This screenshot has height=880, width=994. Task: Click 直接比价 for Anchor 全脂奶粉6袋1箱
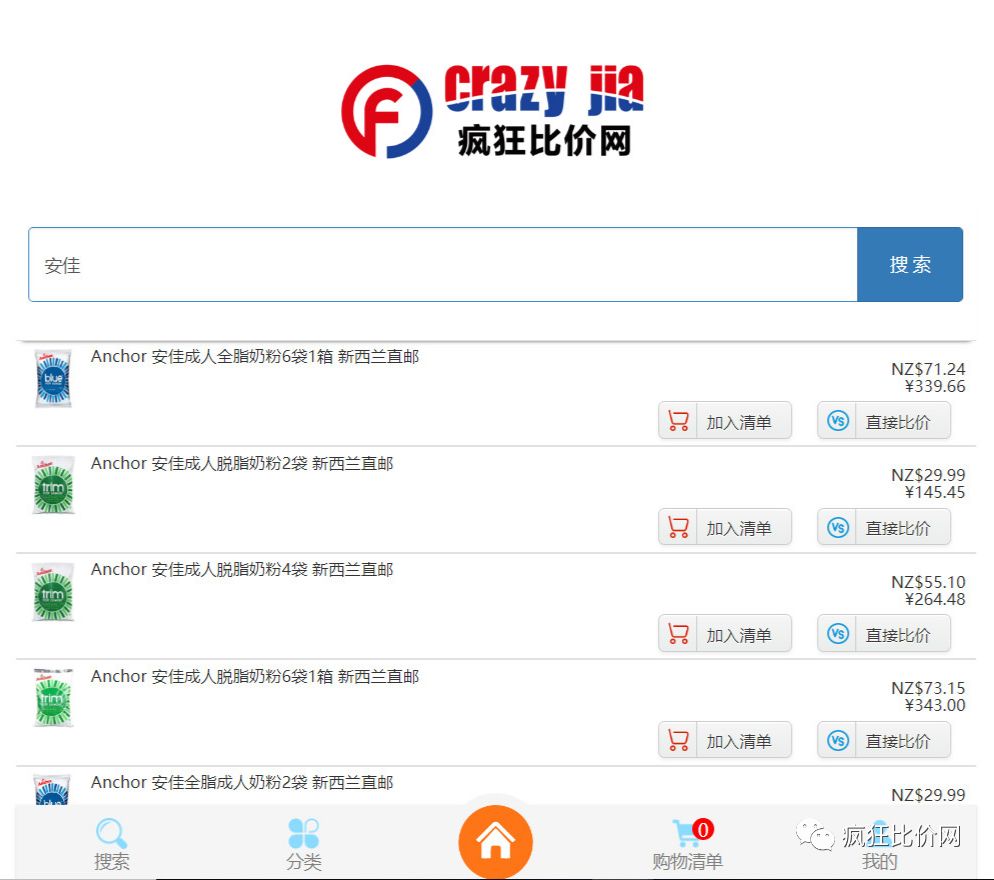pyautogui.click(x=899, y=420)
